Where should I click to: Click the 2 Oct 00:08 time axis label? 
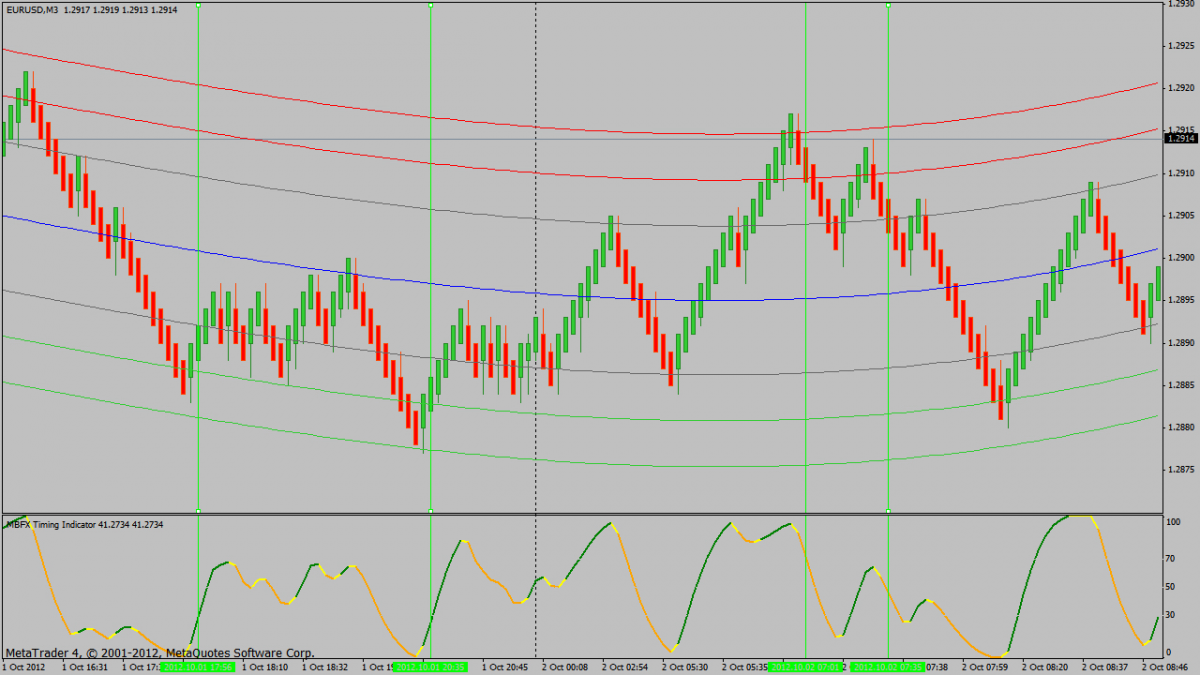565,666
